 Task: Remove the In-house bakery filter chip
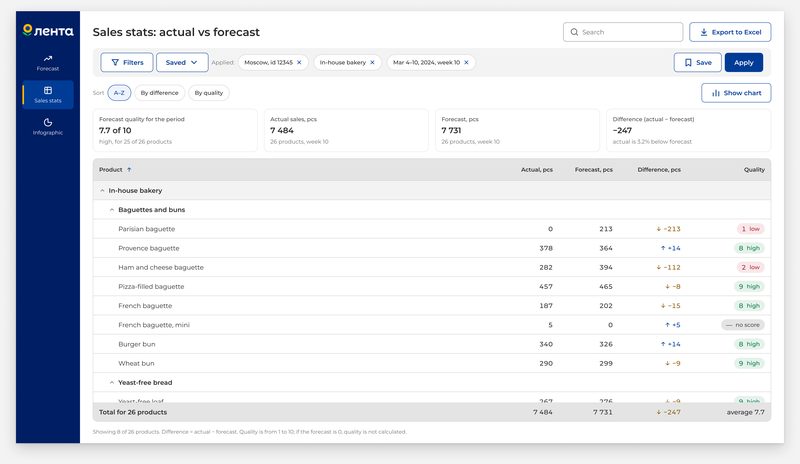point(372,62)
